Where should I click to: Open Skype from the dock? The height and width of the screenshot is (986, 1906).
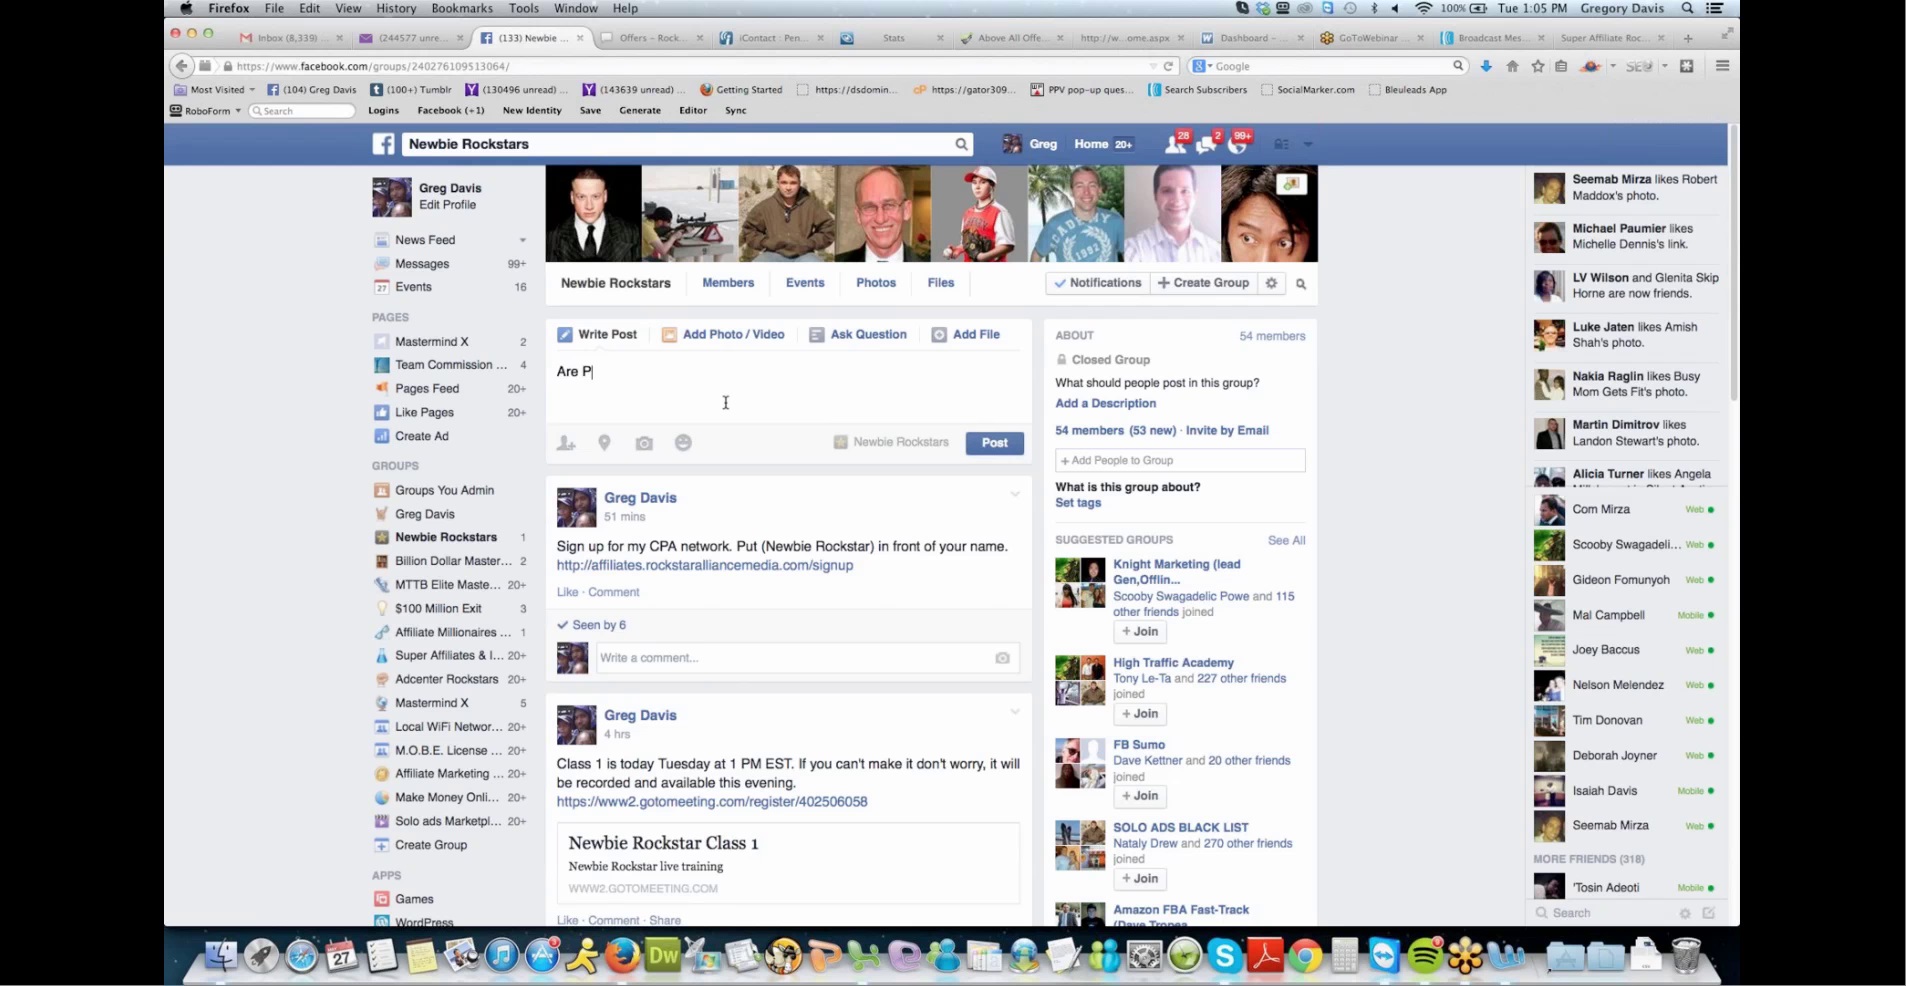[1224, 957]
